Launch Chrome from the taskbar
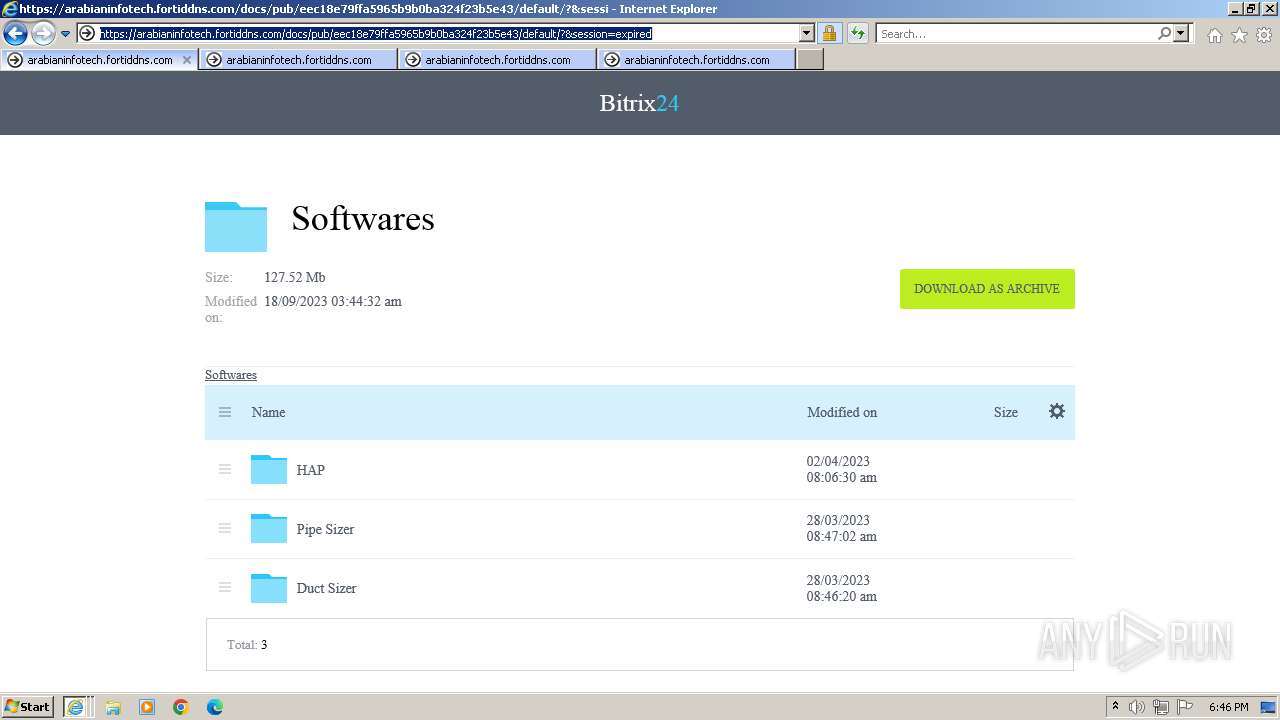Image resolution: width=1280 pixels, height=720 pixels. [181, 707]
